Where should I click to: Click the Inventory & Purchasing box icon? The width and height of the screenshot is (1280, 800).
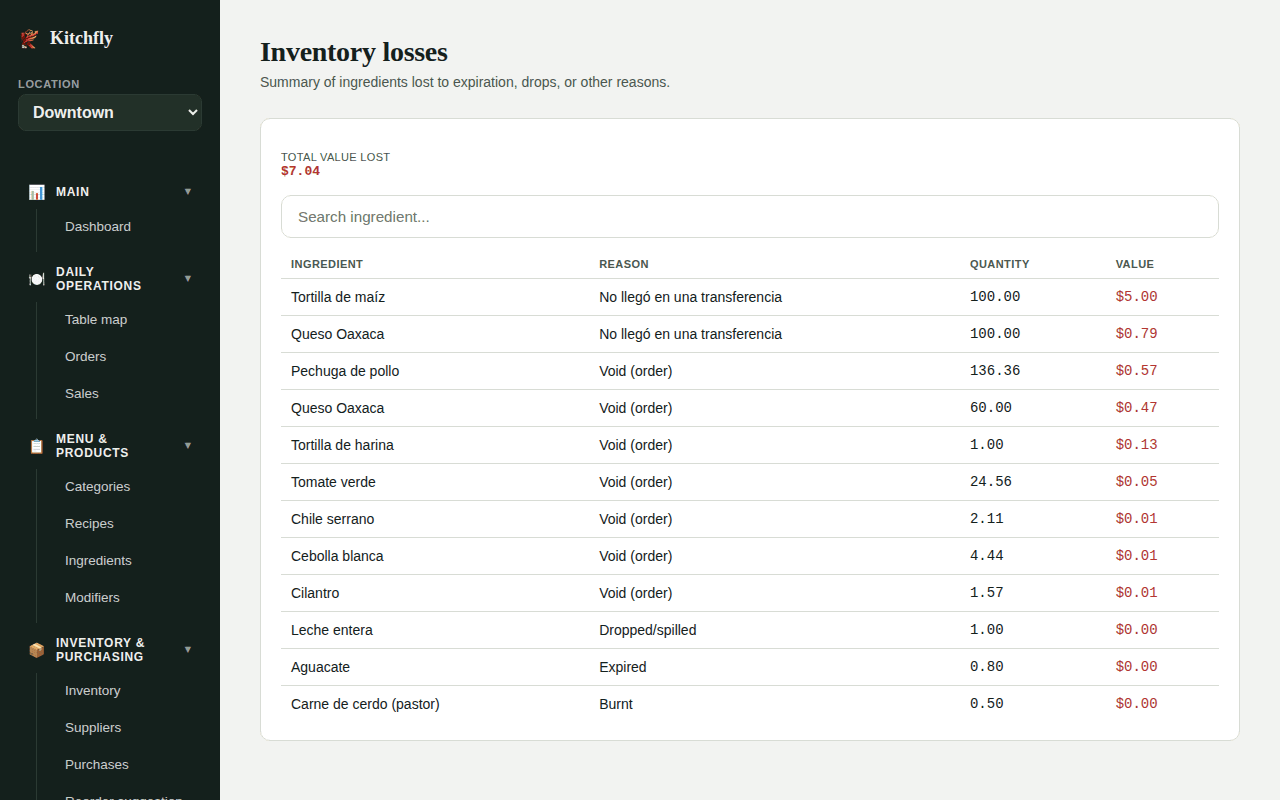37,650
